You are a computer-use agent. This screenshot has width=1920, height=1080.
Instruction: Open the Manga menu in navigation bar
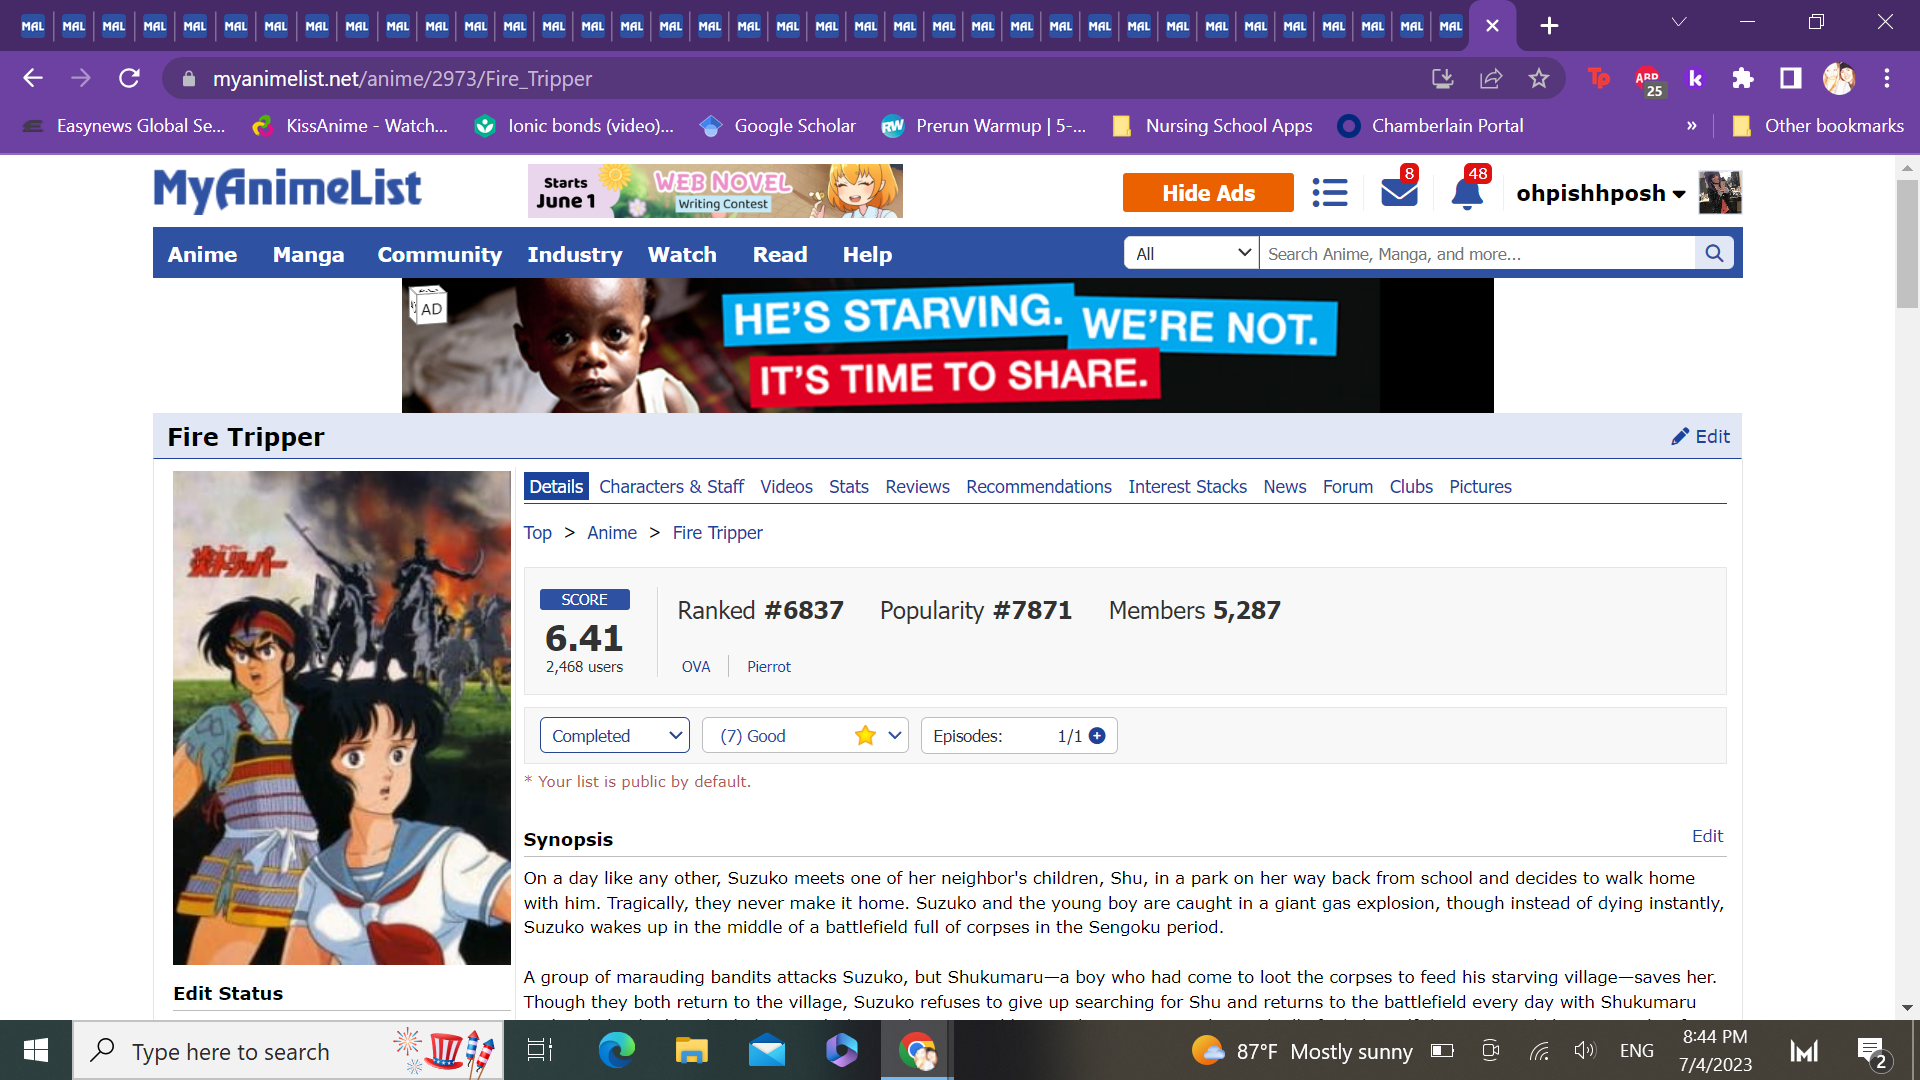(308, 255)
